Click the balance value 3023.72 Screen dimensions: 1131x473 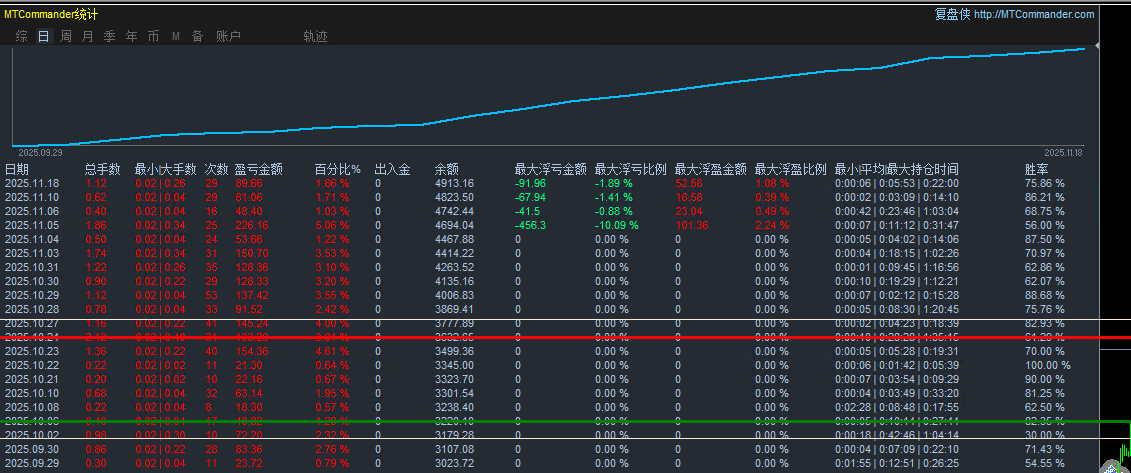tap(454, 463)
